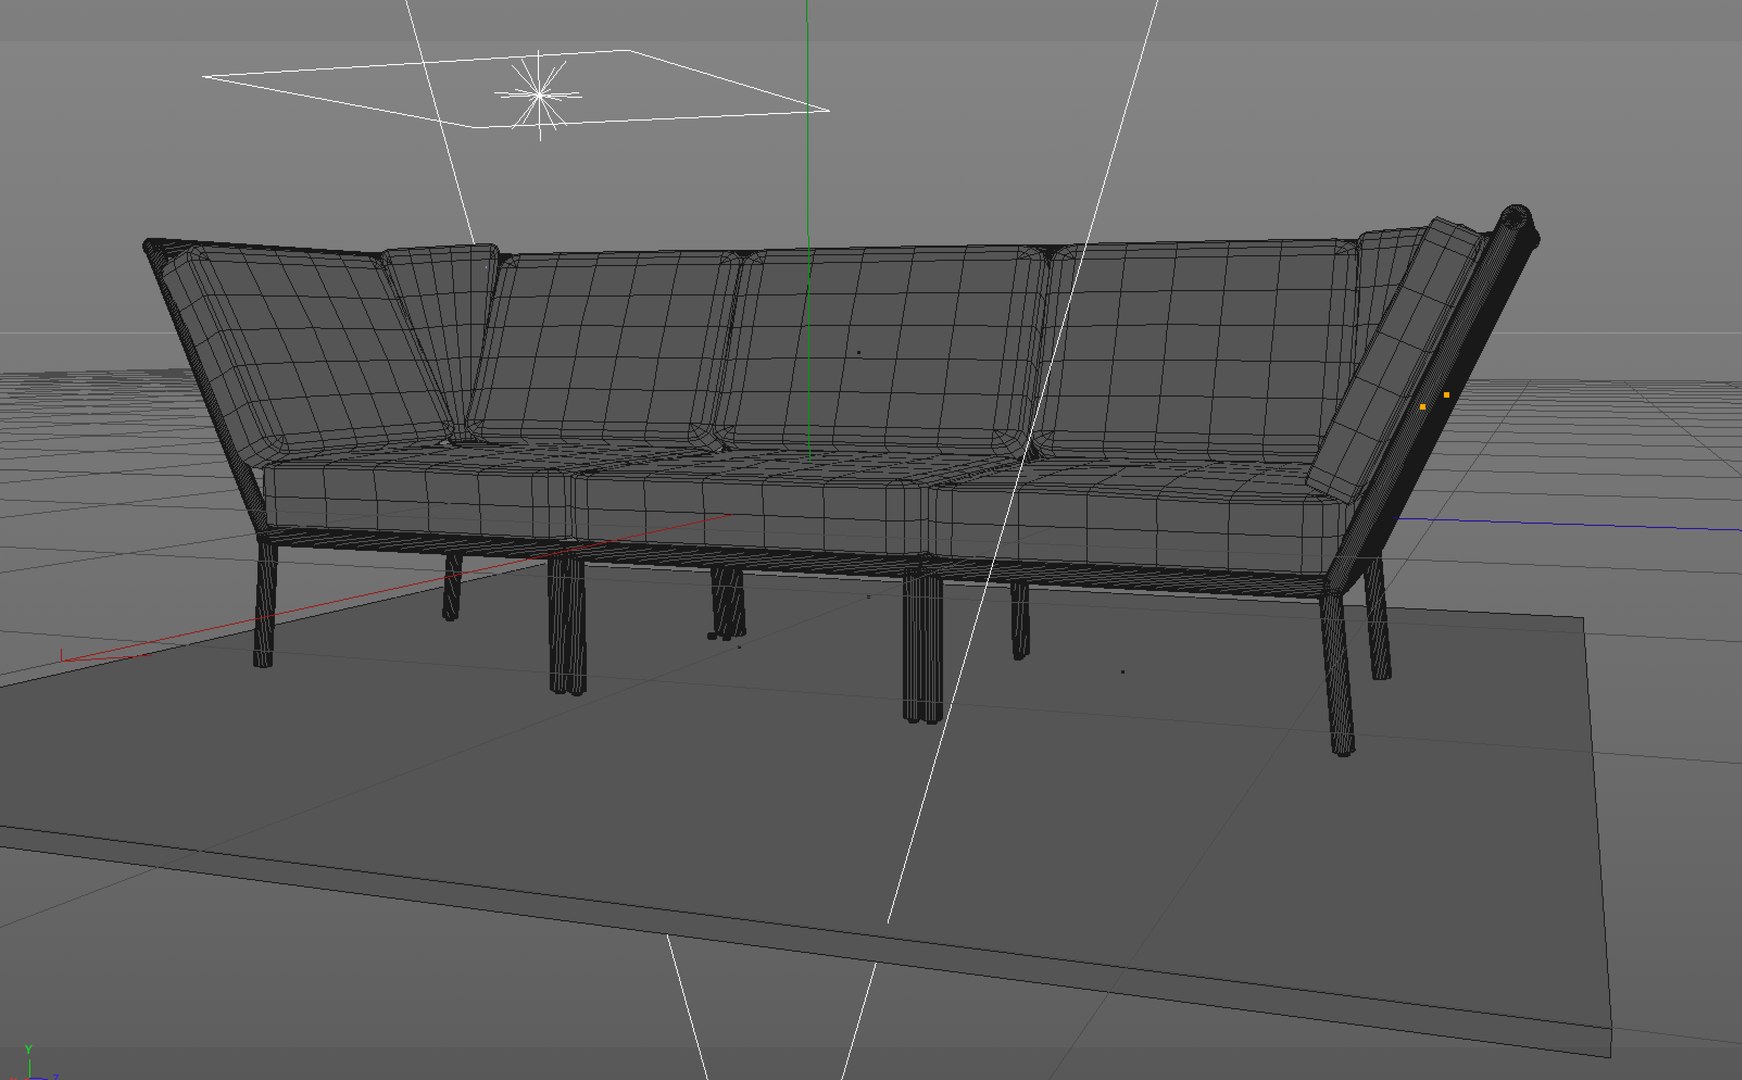Select the right back cushion

click(x=1200, y=350)
